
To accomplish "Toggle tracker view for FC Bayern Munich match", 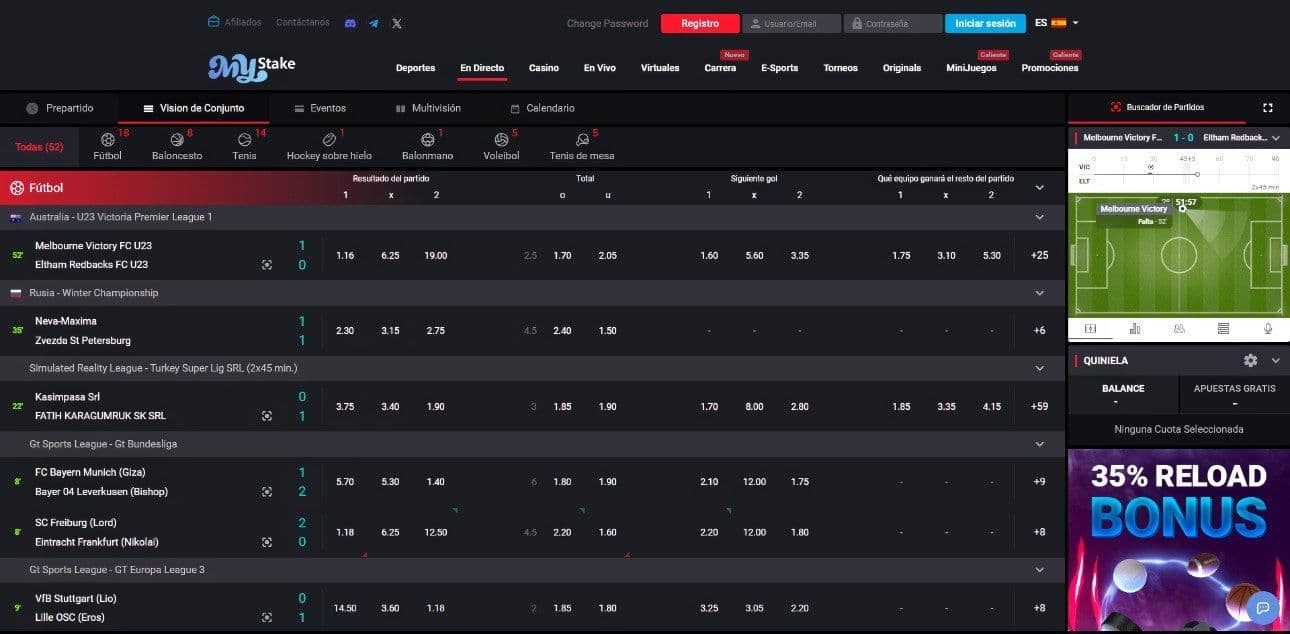I will [267, 491].
